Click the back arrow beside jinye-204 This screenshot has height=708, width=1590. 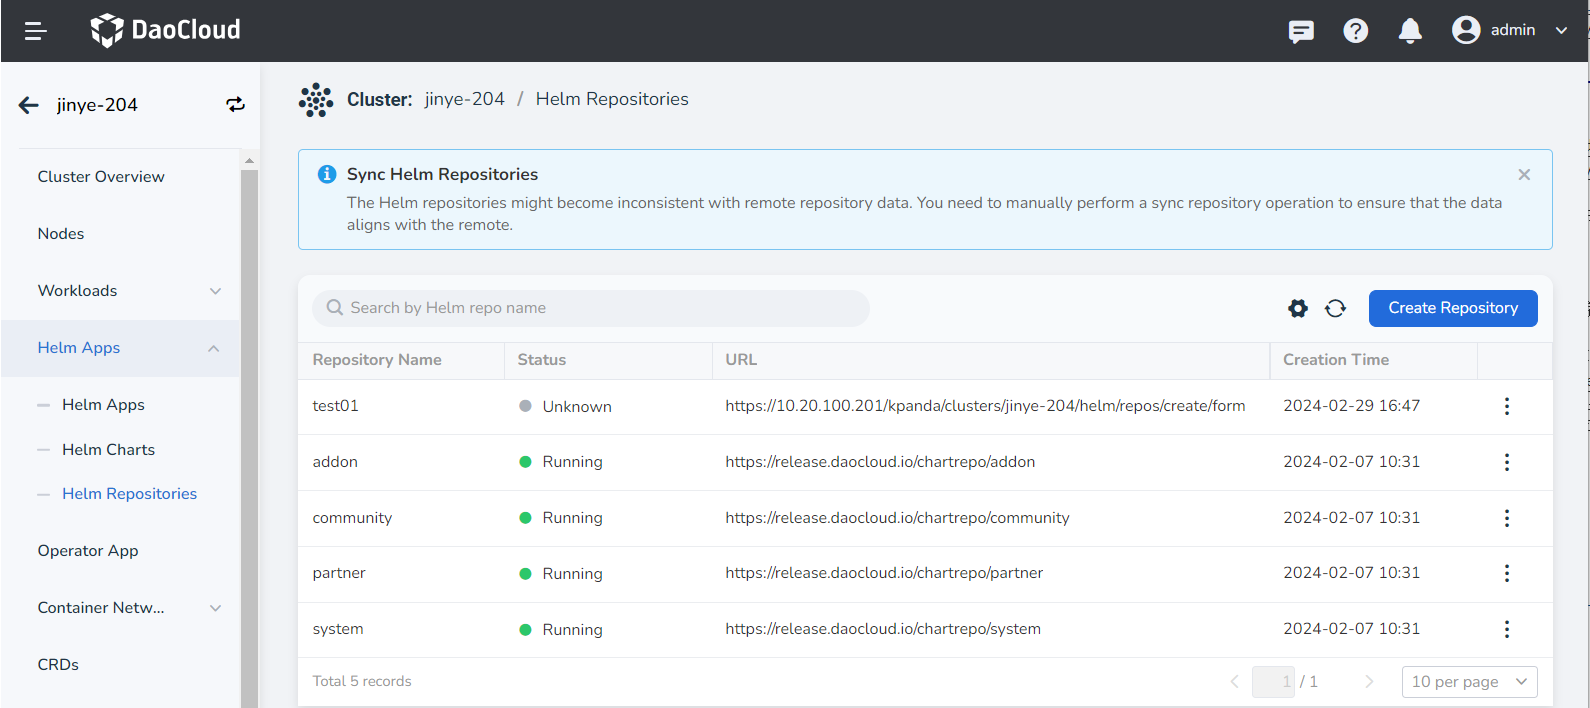pyautogui.click(x=29, y=105)
